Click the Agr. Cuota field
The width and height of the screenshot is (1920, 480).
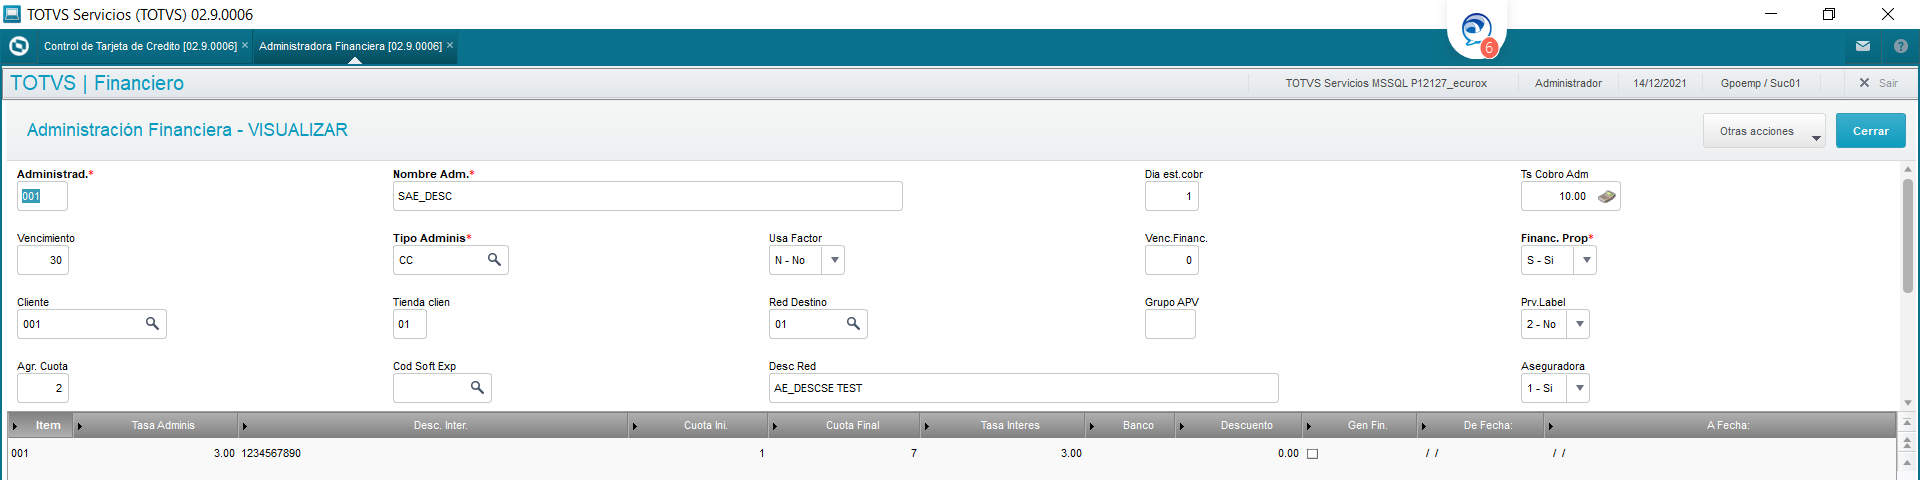point(42,388)
